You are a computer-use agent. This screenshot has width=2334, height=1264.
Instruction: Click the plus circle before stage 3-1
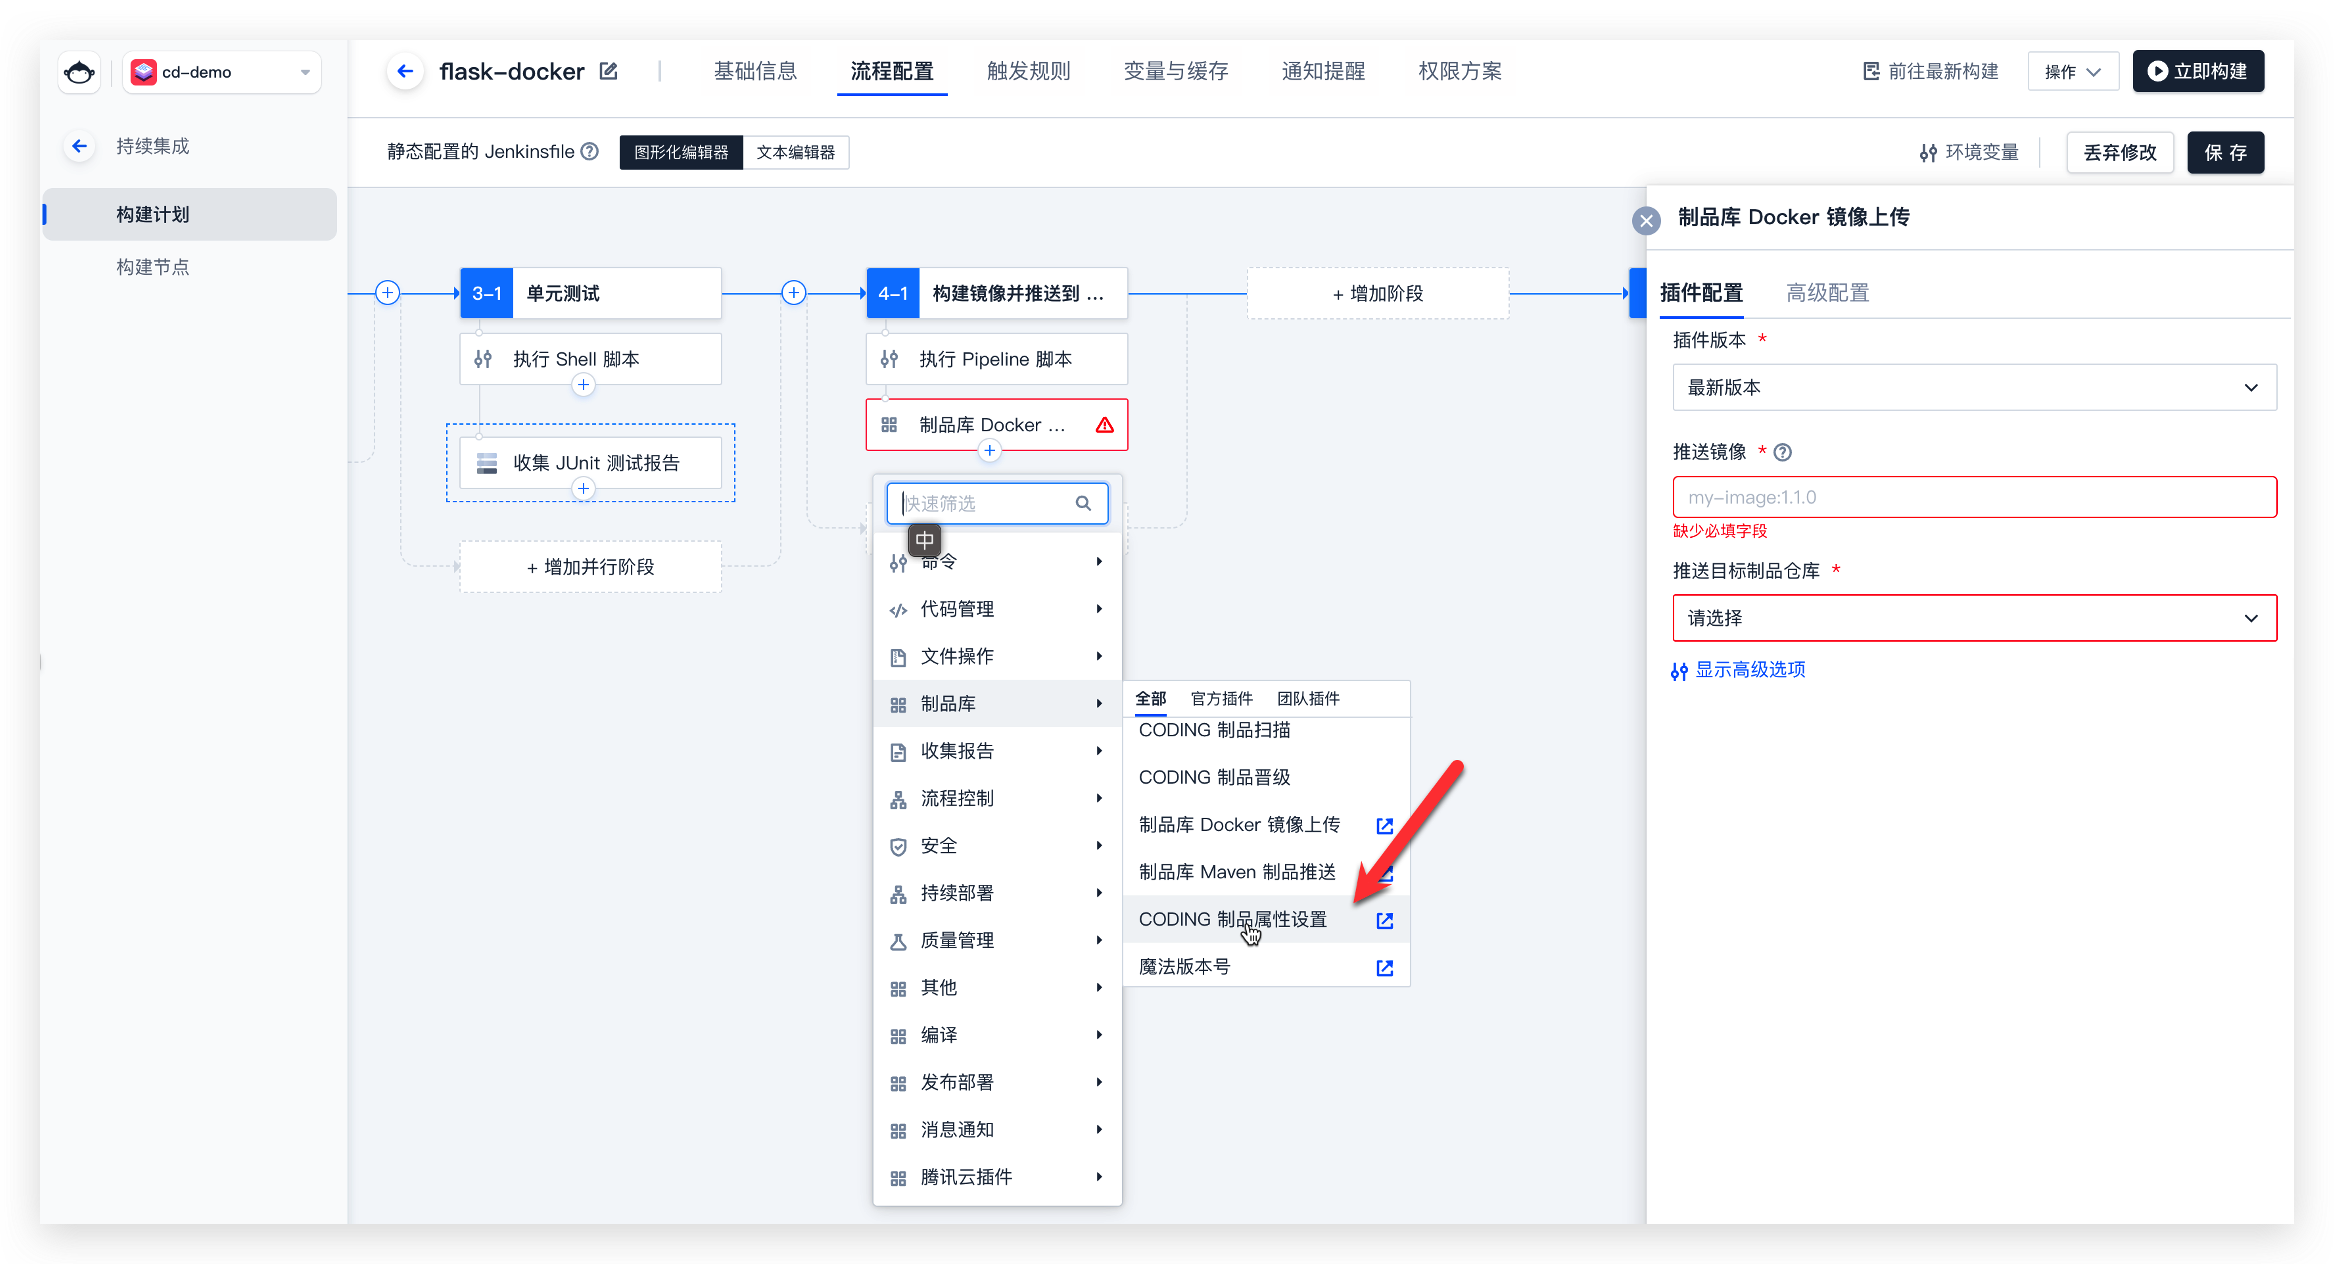click(387, 293)
